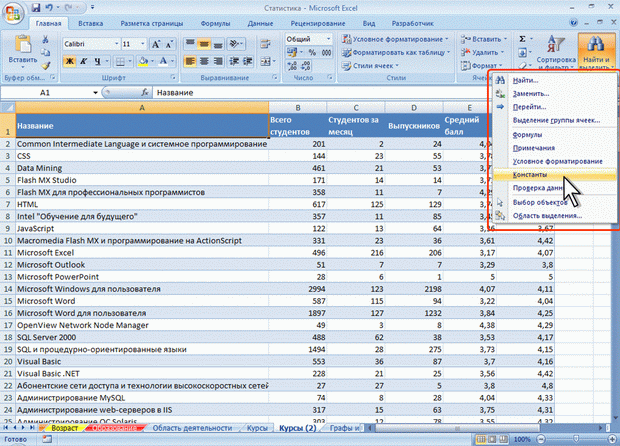This screenshot has height=446, width=620.
Task: Adjust the zoom slider in status bar
Action: [576, 439]
